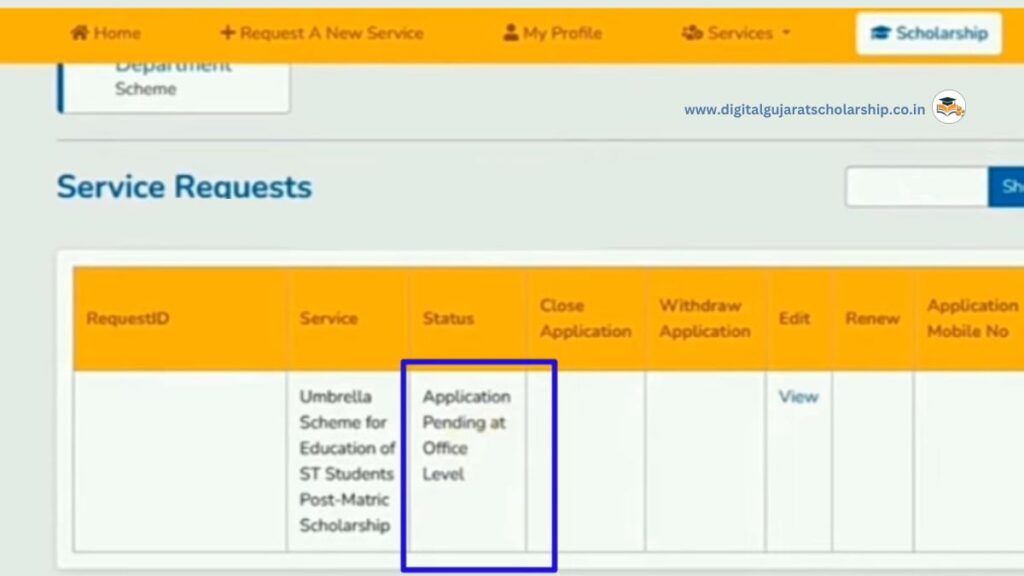Click the Withdraw Application column header
Image resolution: width=1024 pixels, height=576 pixels.
[x=705, y=318]
